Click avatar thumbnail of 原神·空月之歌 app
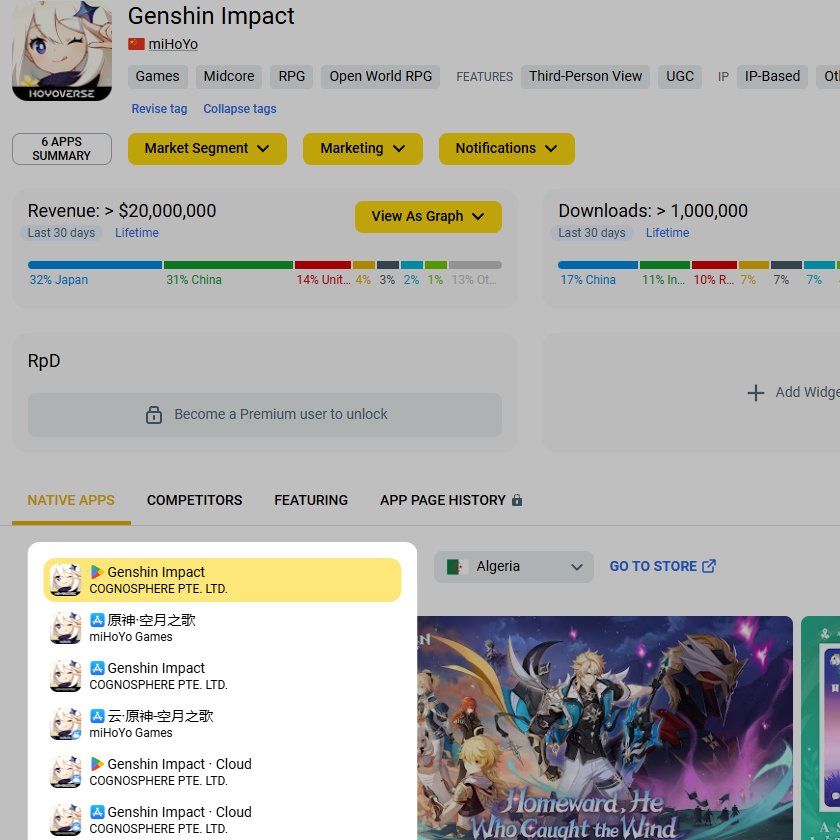The height and width of the screenshot is (840, 840). coord(65,628)
